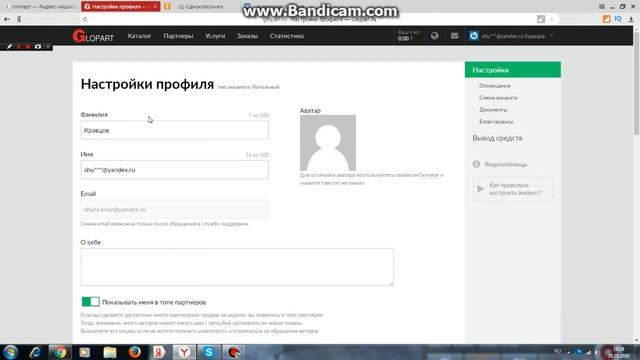The width and height of the screenshot is (640, 360).
Task: Open Документы in sidebar
Action: point(493,109)
